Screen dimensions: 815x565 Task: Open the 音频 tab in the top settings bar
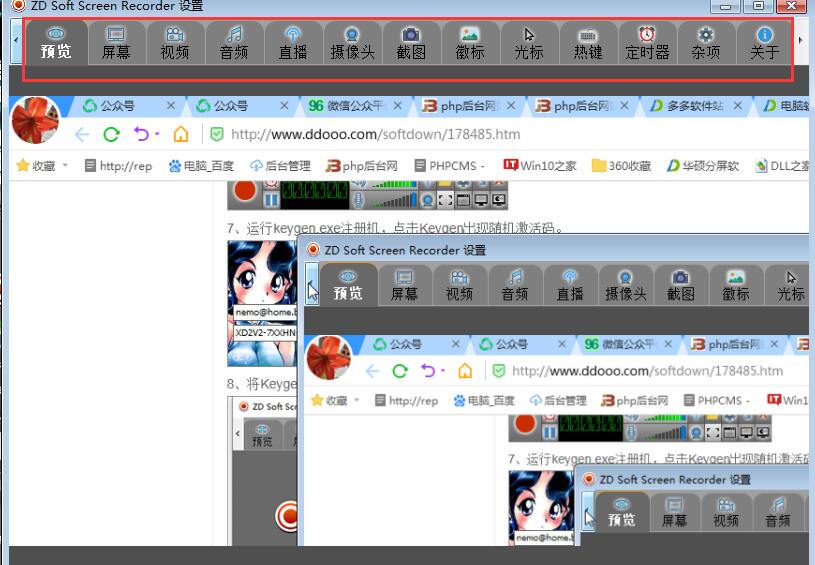click(x=234, y=43)
